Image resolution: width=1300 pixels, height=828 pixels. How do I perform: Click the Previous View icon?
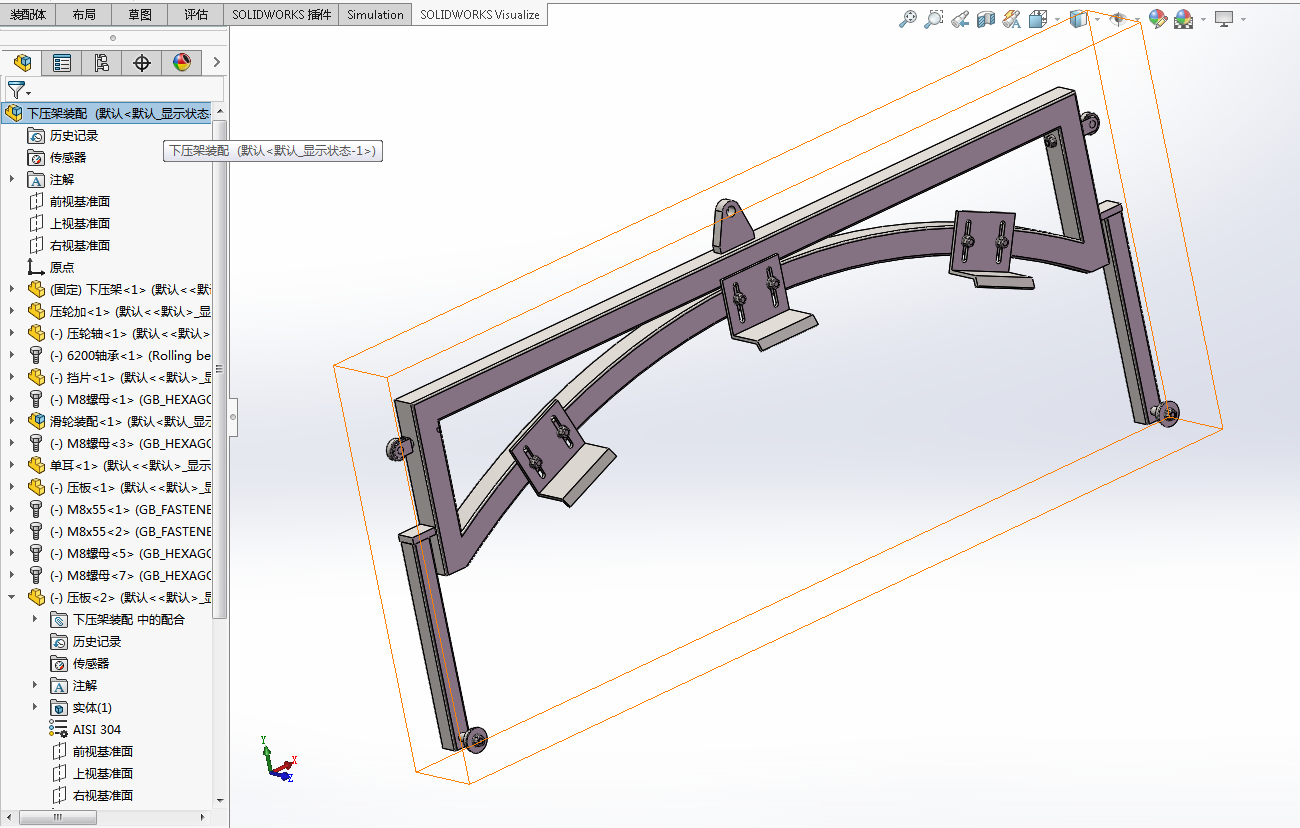pyautogui.click(x=960, y=18)
